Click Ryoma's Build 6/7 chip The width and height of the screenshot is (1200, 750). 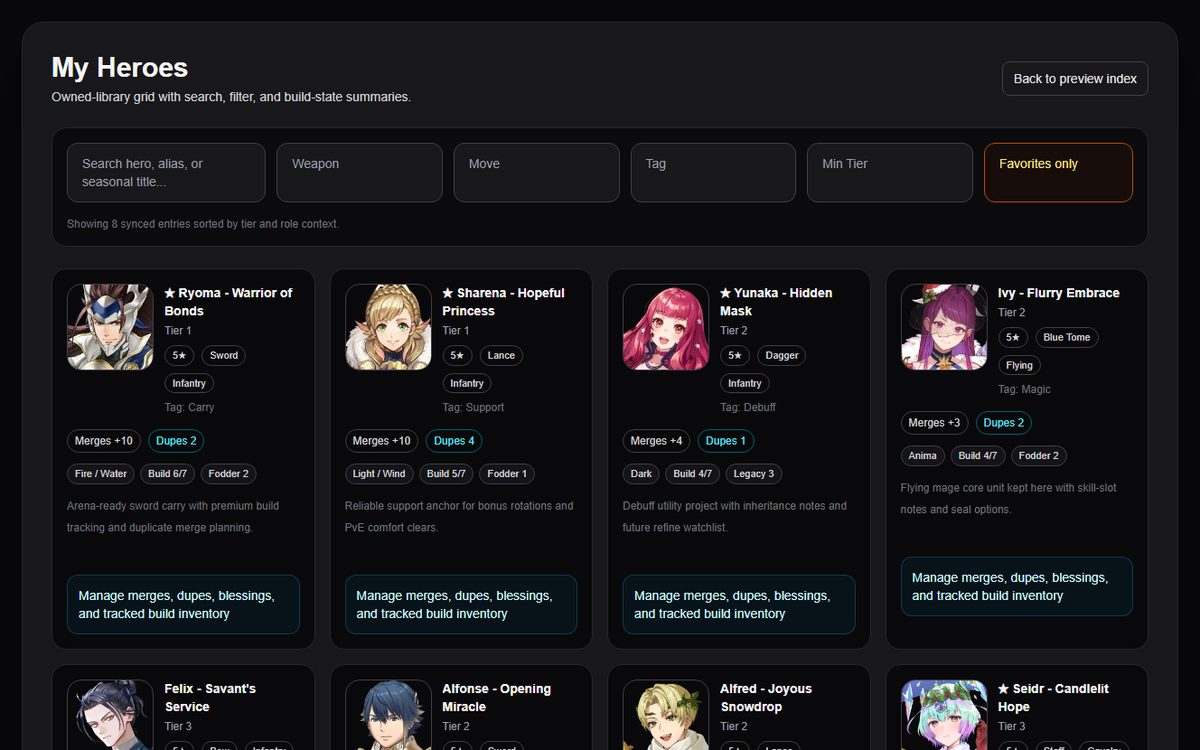pyautogui.click(x=168, y=474)
